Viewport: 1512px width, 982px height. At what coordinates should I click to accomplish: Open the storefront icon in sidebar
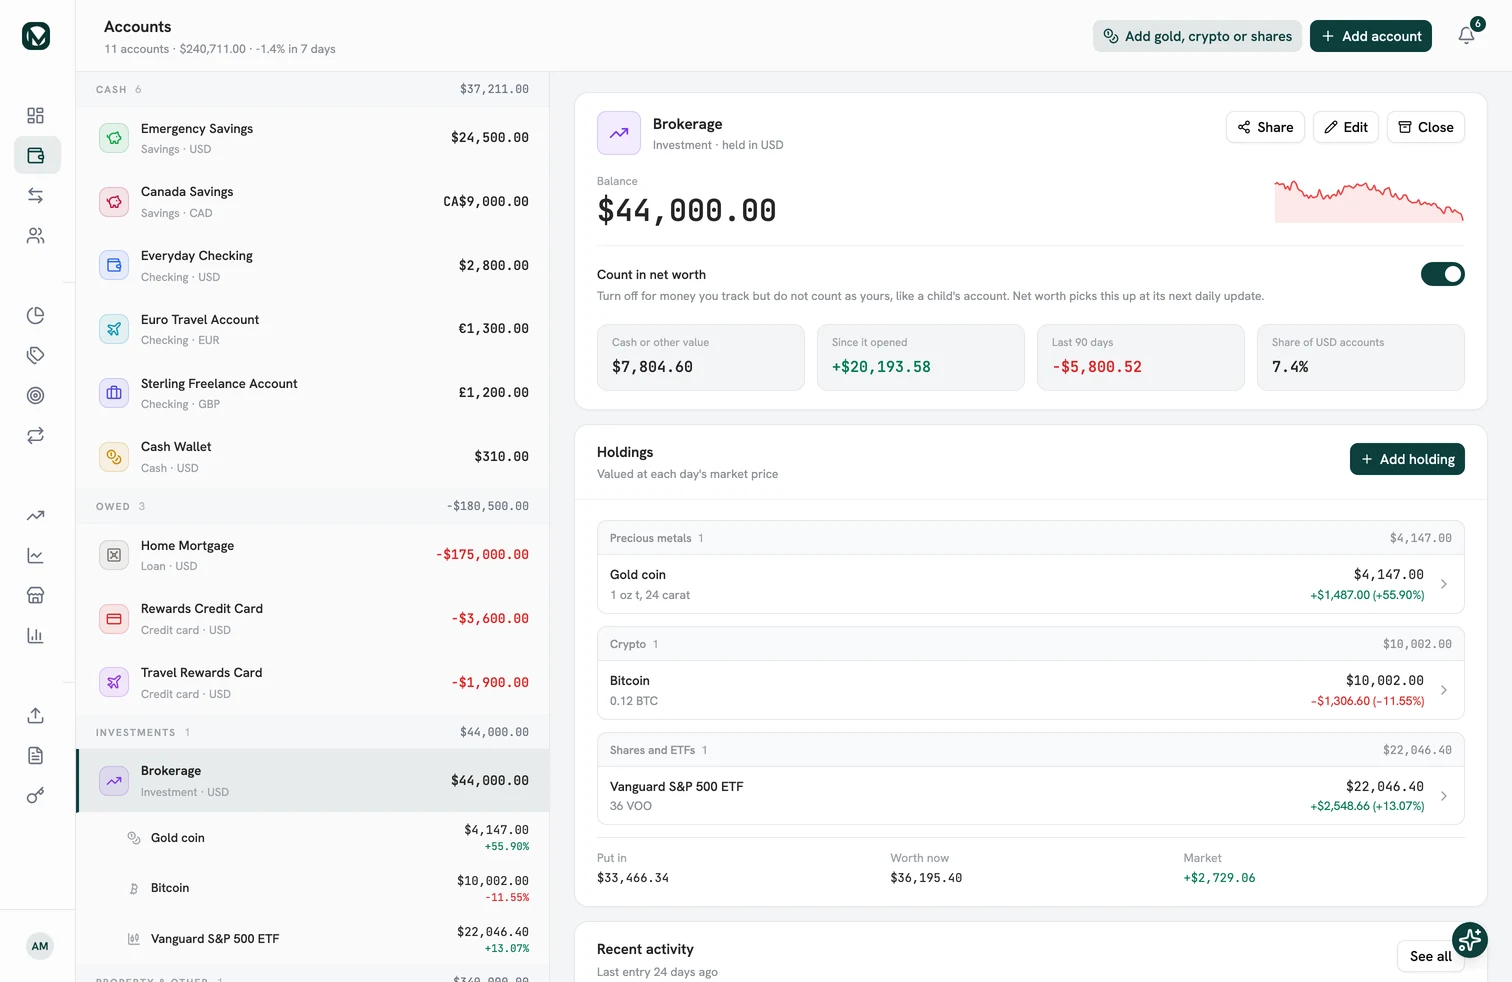[x=36, y=596]
